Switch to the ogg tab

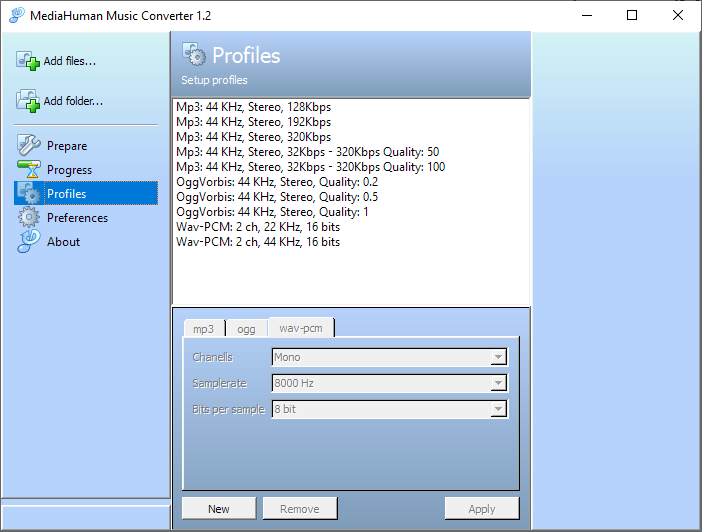[x=246, y=328]
